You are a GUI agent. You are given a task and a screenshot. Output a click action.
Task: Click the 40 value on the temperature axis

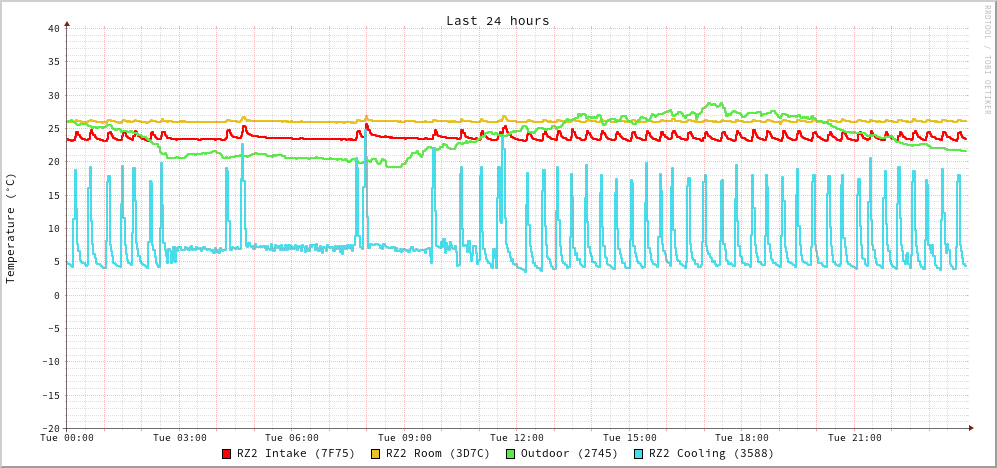pos(53,29)
